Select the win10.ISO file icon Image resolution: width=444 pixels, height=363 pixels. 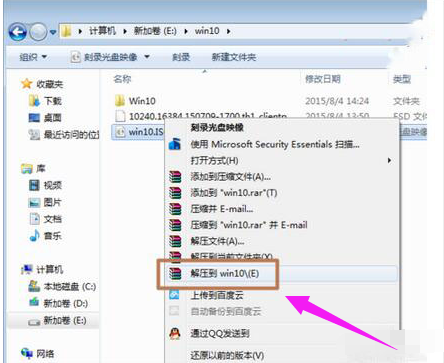(120, 132)
